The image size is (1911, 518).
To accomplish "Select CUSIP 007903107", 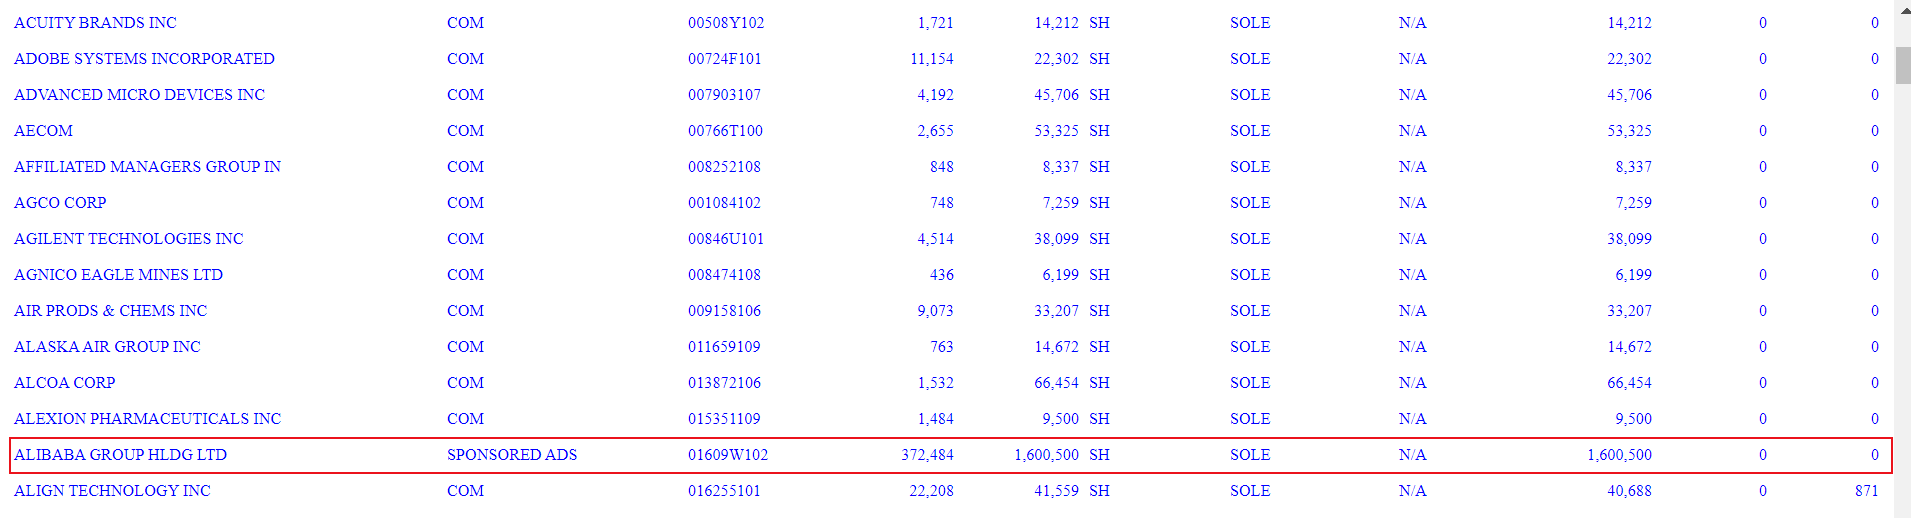I will pyautogui.click(x=724, y=95).
